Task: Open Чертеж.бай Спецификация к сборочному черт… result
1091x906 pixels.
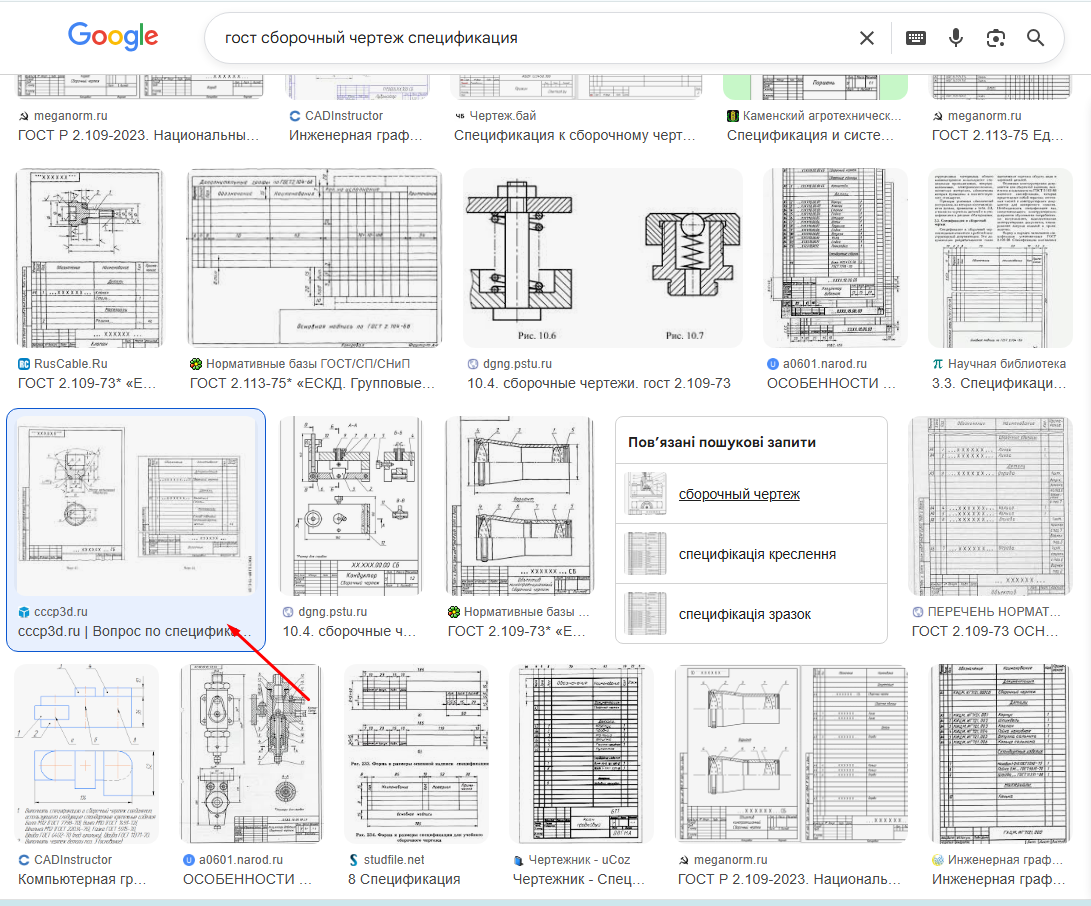Action: (575, 135)
